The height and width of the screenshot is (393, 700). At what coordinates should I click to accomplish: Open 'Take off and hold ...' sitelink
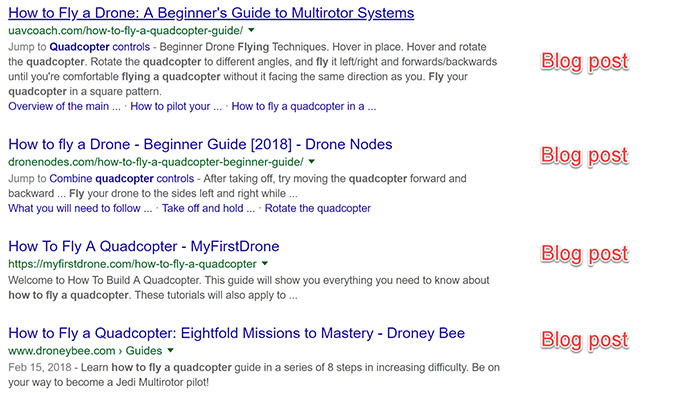(x=208, y=208)
